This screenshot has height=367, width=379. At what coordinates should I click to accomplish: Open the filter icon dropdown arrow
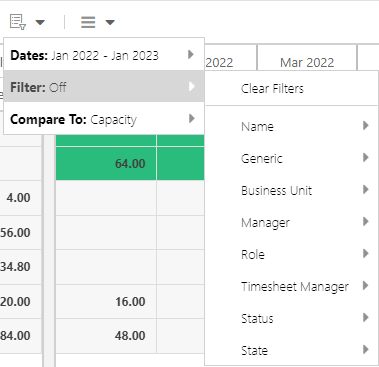(x=40, y=22)
